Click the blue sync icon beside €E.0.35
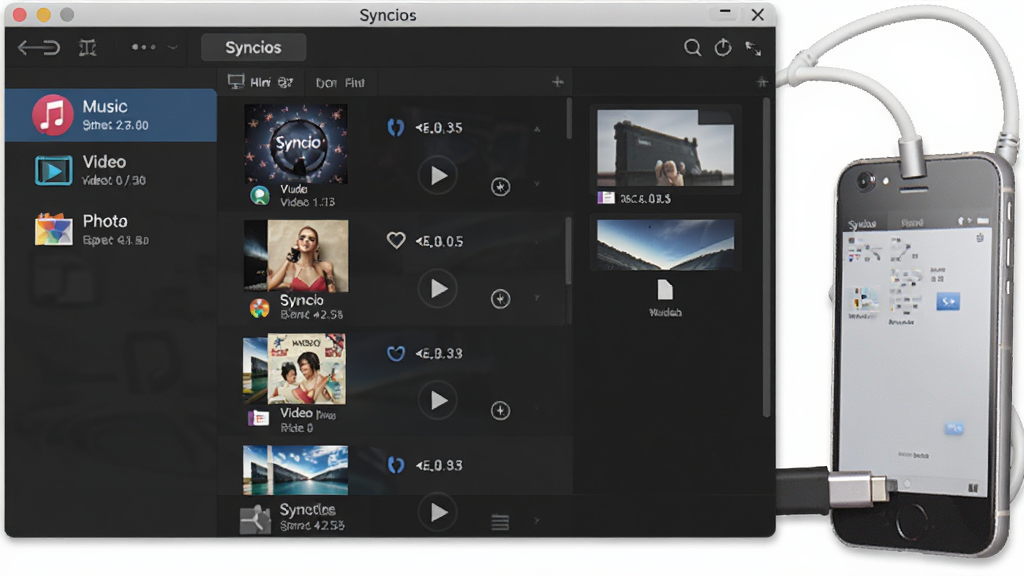The width and height of the screenshot is (1024, 576). coord(396,127)
